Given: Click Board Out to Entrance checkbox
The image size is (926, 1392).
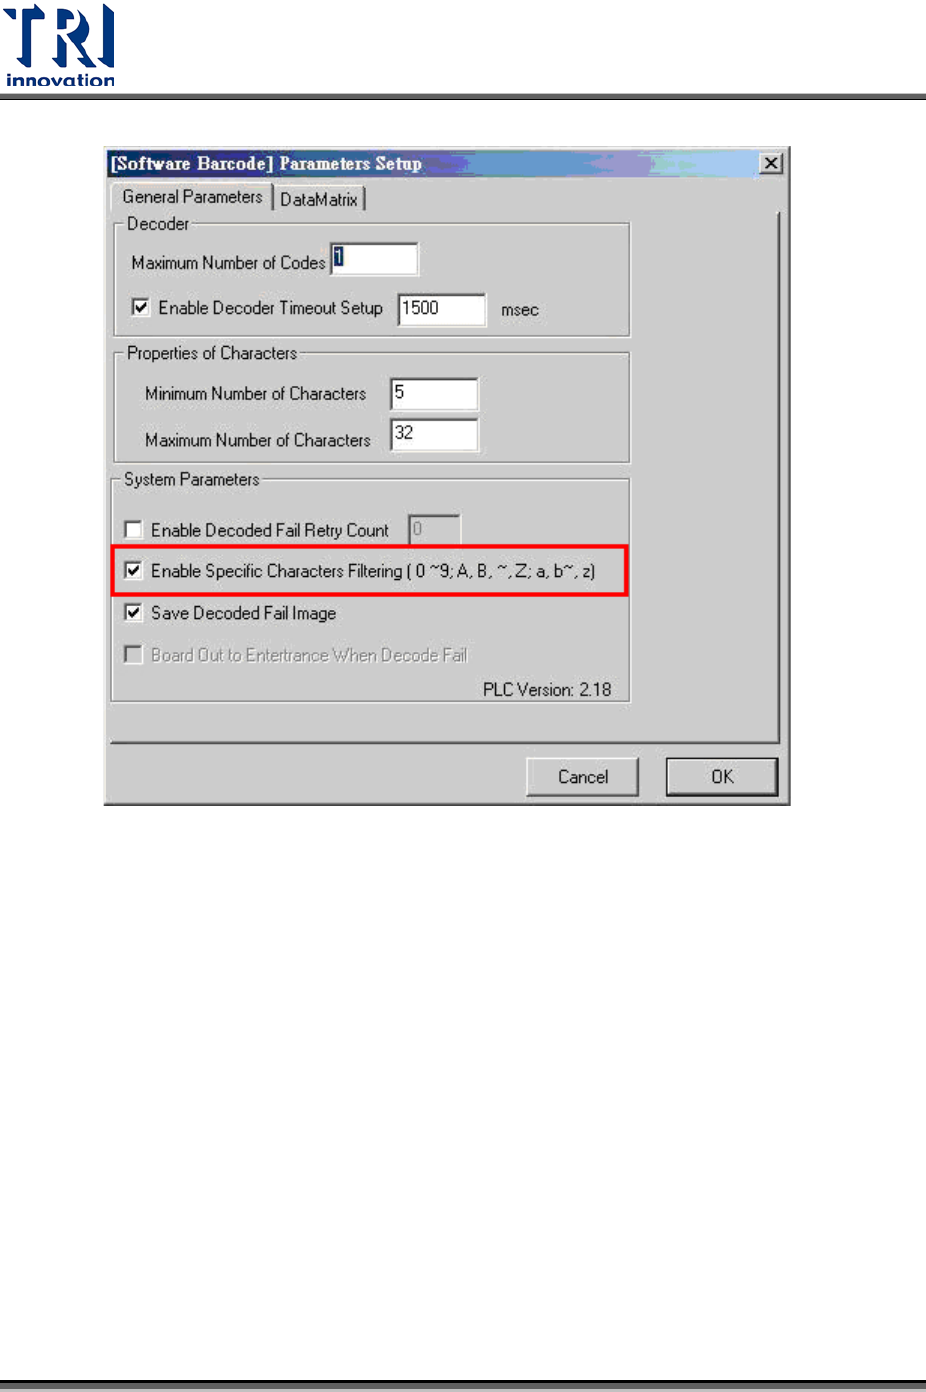Looking at the screenshot, I should [x=133, y=654].
